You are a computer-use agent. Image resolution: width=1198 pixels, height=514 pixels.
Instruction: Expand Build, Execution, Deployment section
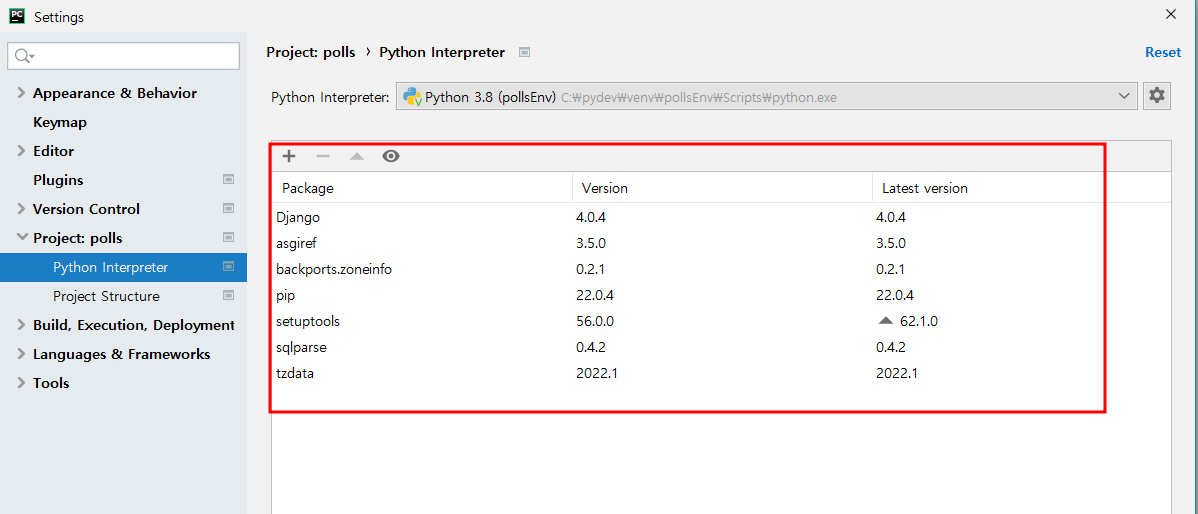(x=21, y=325)
